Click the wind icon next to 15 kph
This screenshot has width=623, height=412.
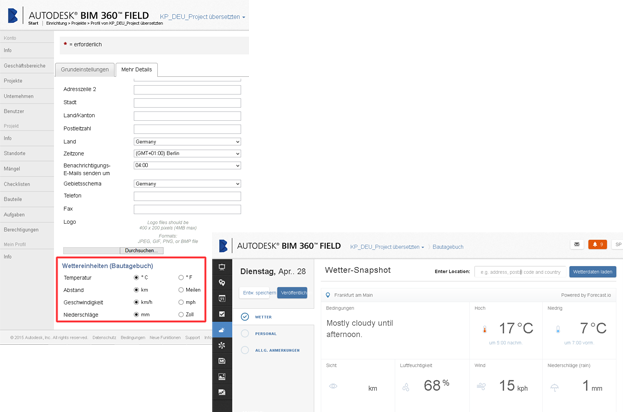481,386
